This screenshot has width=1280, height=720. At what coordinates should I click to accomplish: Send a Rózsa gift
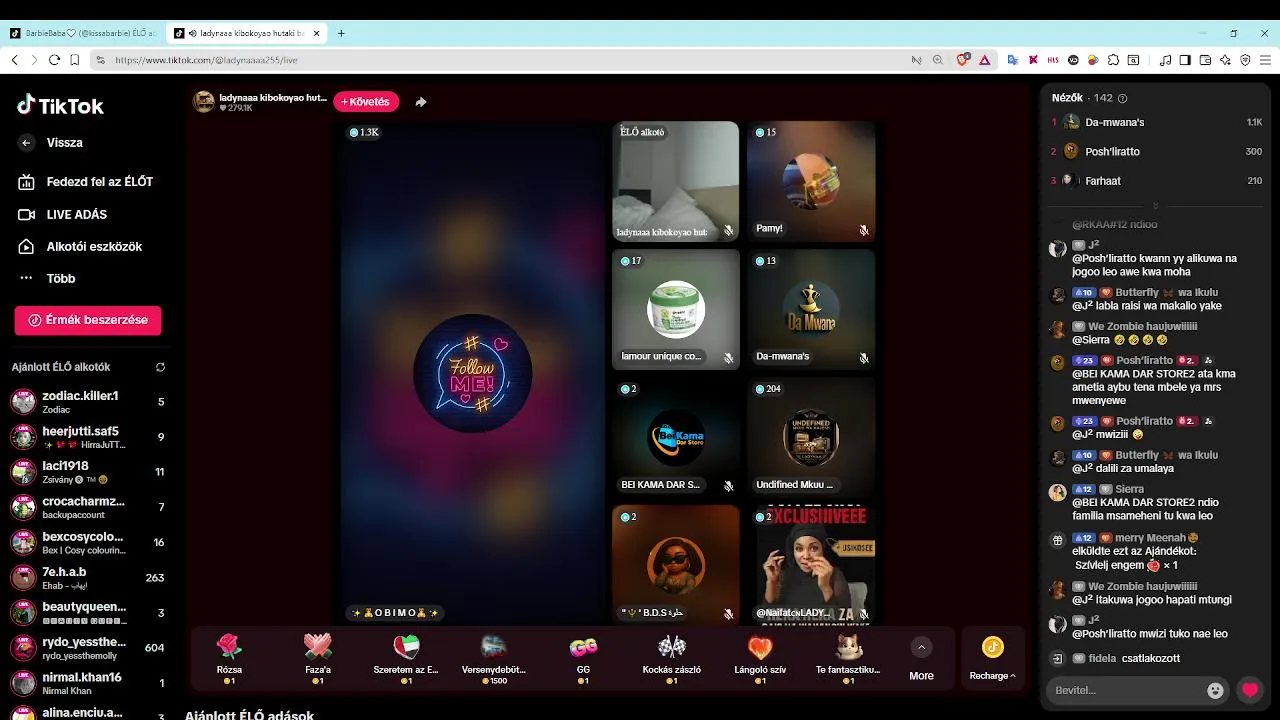coord(229,658)
